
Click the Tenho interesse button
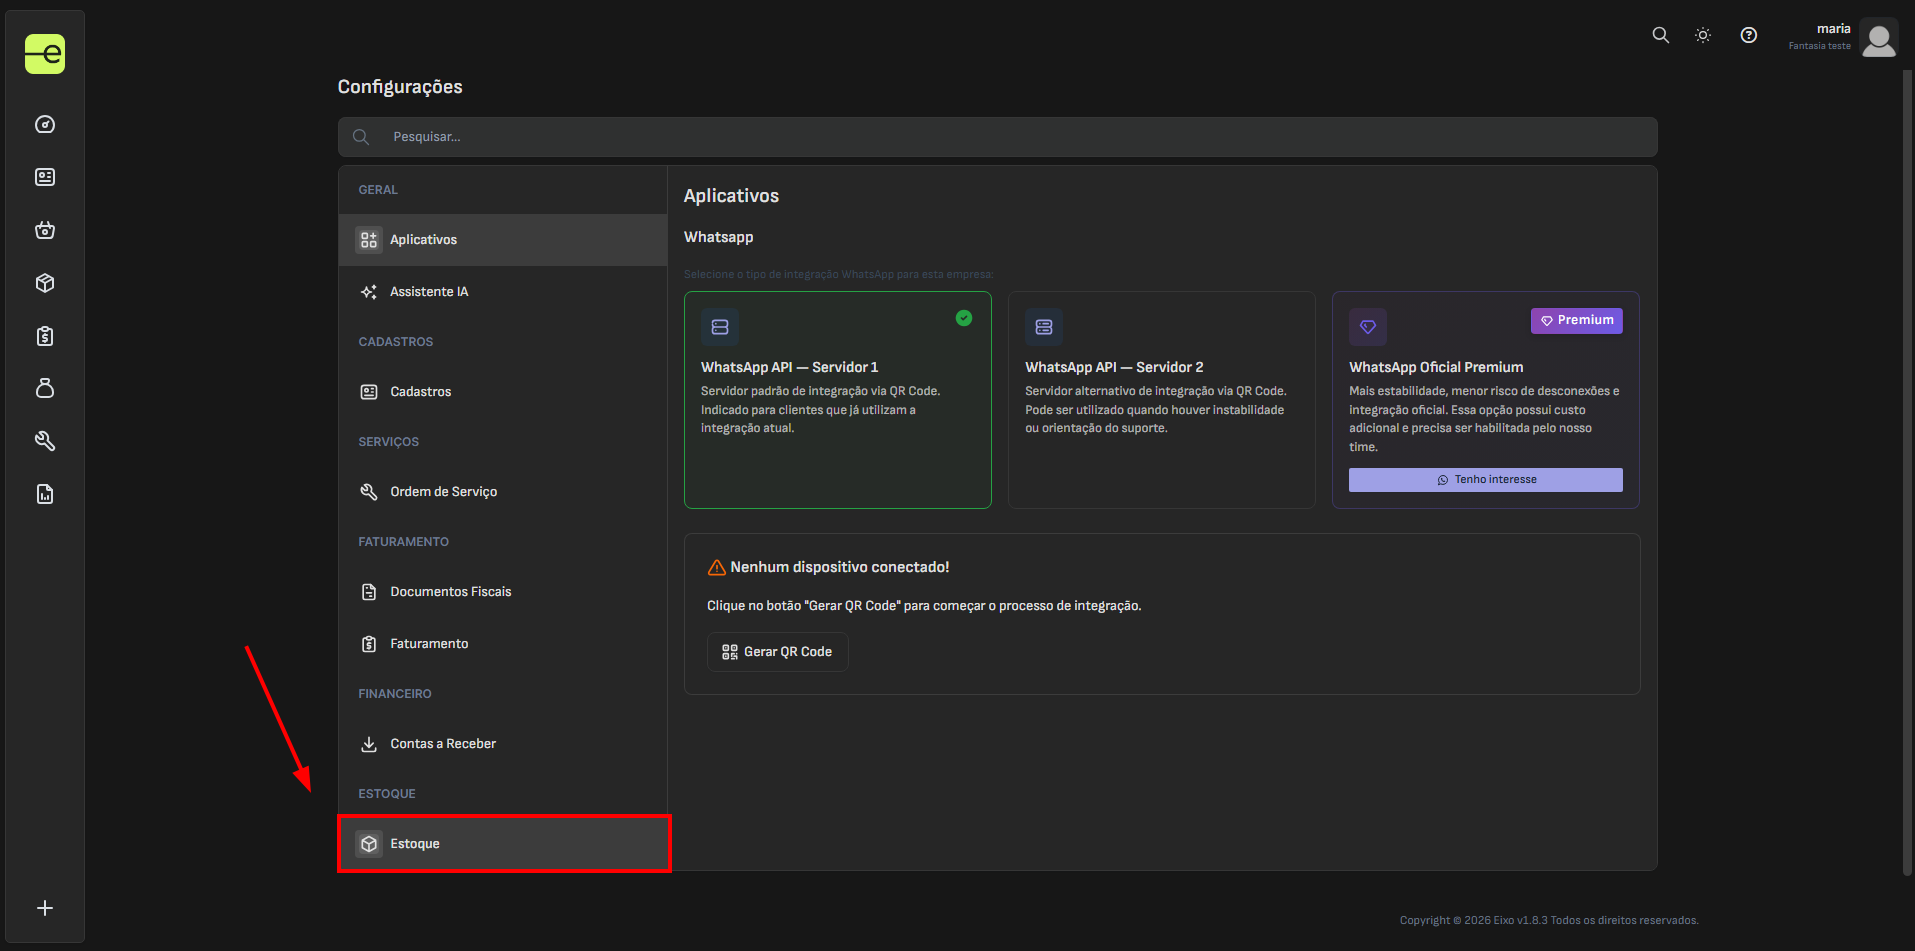coord(1486,480)
